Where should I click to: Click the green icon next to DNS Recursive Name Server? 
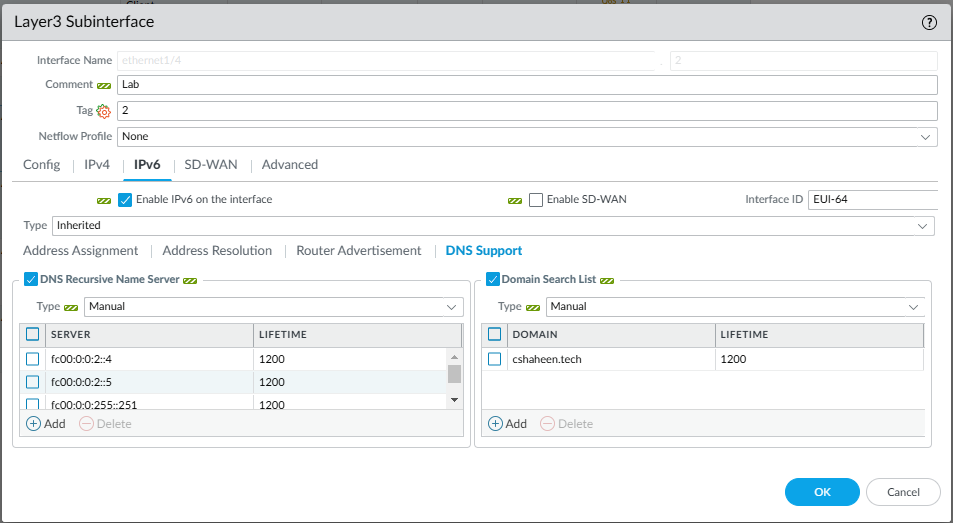[190, 280]
